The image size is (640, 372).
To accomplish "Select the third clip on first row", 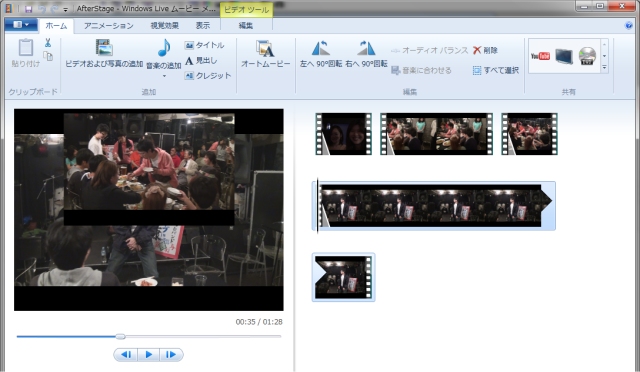I will [529, 134].
